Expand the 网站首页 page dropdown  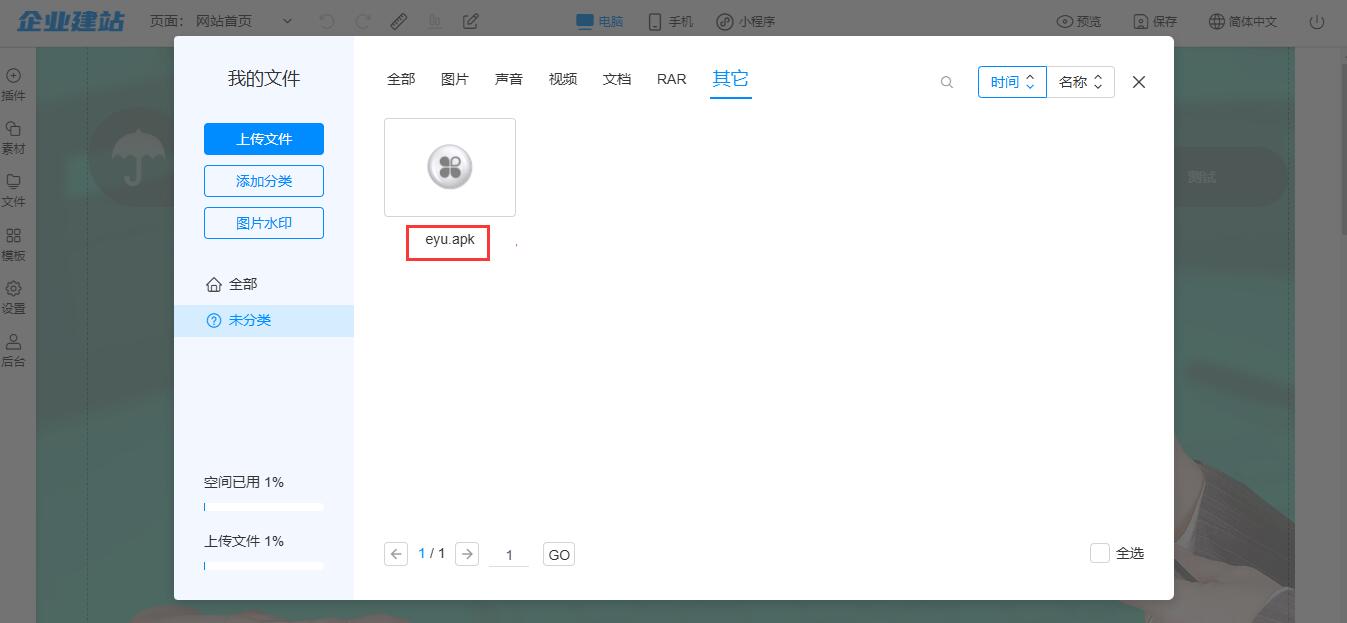click(288, 21)
